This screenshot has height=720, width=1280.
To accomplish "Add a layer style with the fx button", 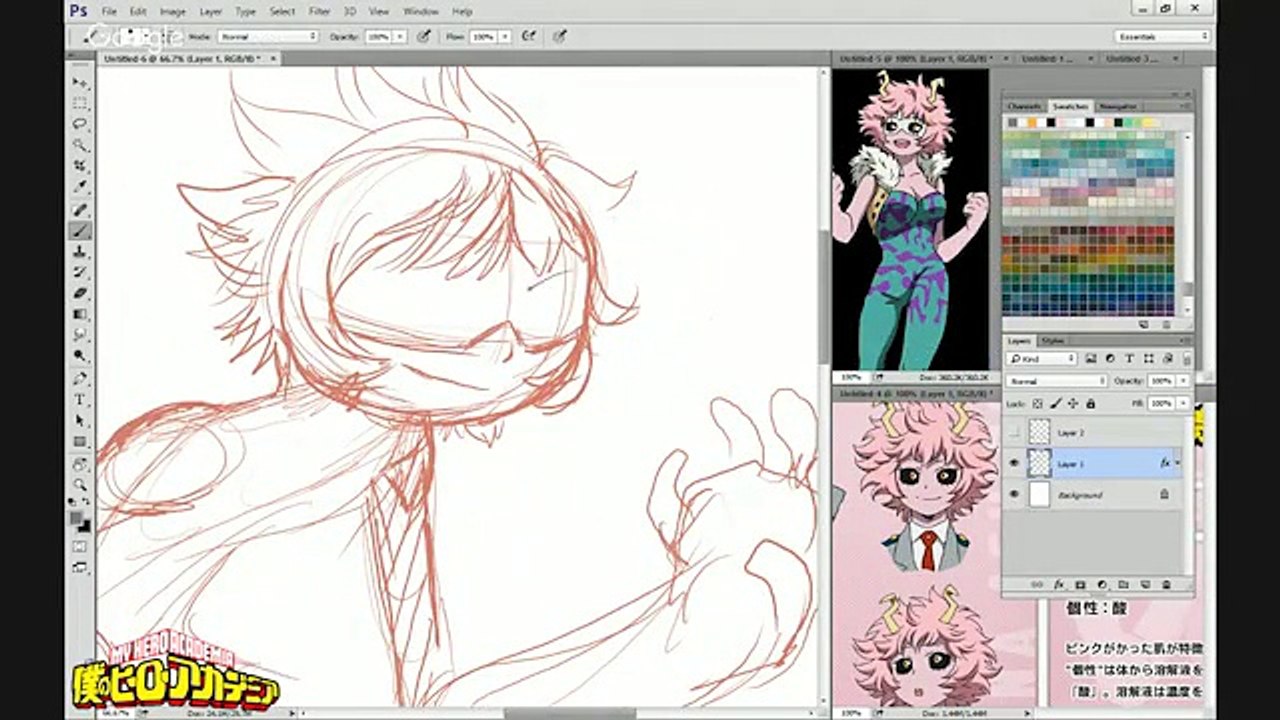I will [x=1058, y=584].
